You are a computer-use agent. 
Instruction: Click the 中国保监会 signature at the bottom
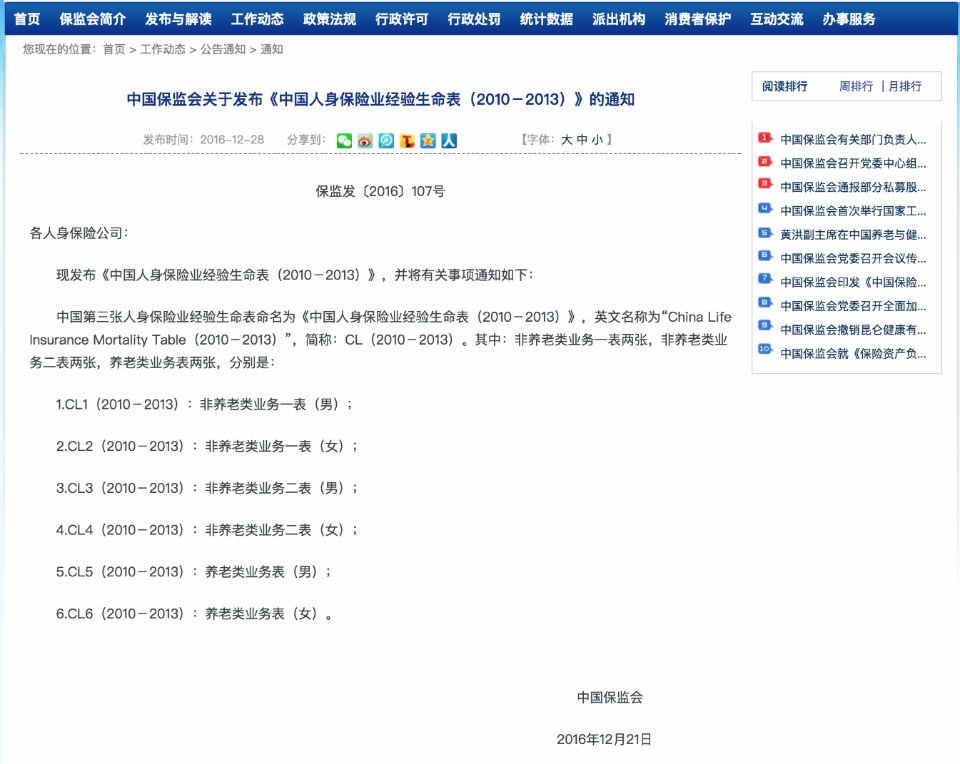tap(610, 697)
